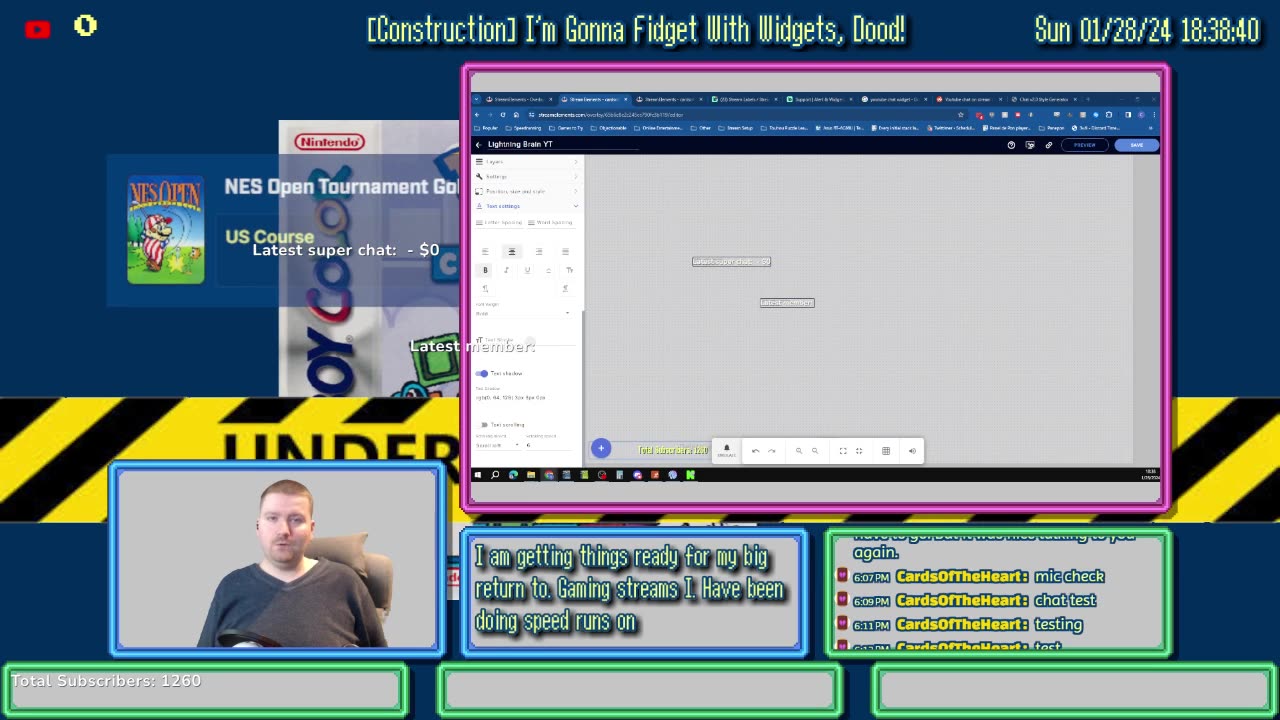1280x720 pixels.
Task: Open the Speedrunning bookmarks folder
Action: point(524,128)
